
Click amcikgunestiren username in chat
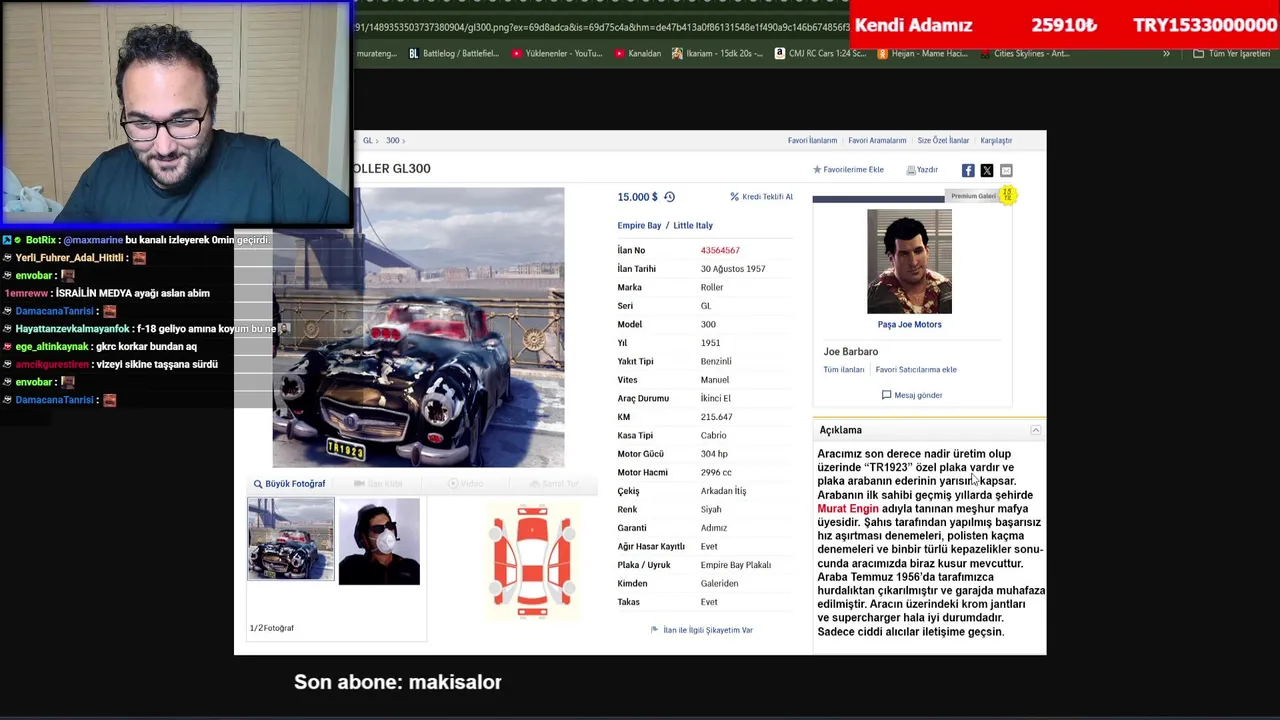coord(52,365)
